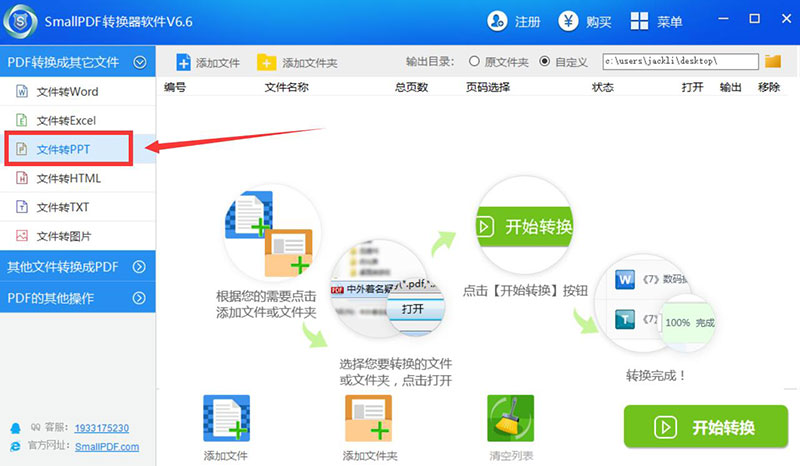Click the 文件名称 column header

[286, 87]
